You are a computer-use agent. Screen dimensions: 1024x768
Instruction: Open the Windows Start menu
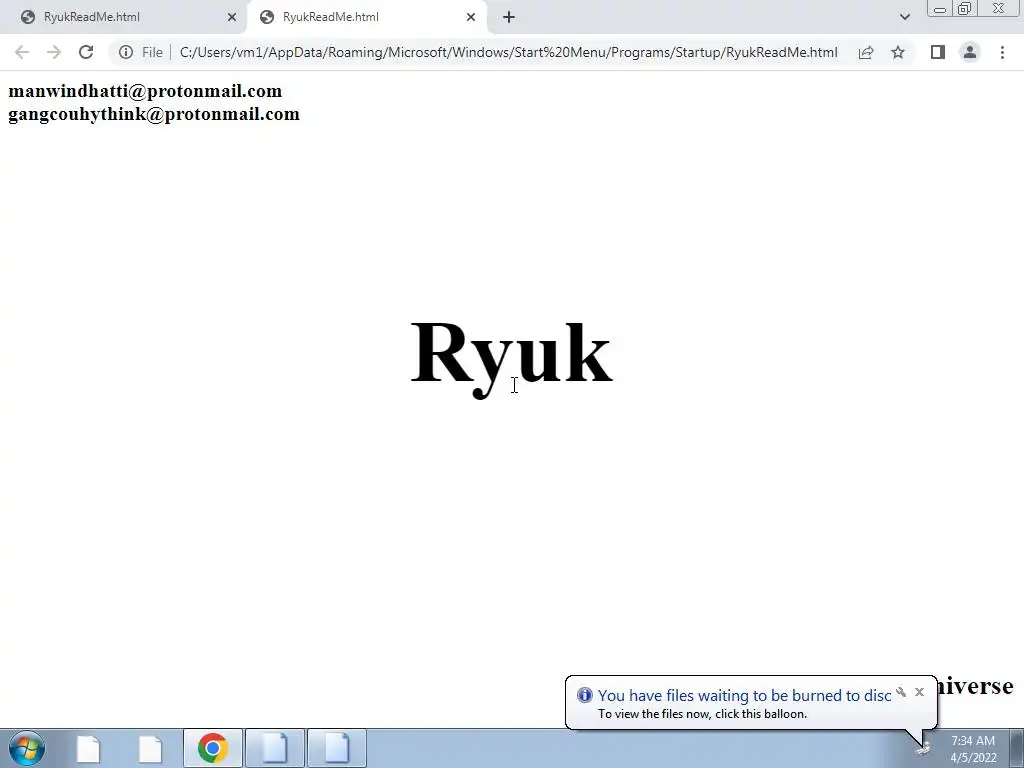(x=27, y=748)
